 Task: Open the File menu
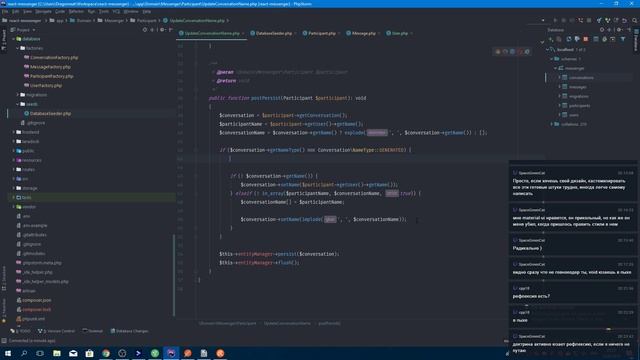pos(5,11)
